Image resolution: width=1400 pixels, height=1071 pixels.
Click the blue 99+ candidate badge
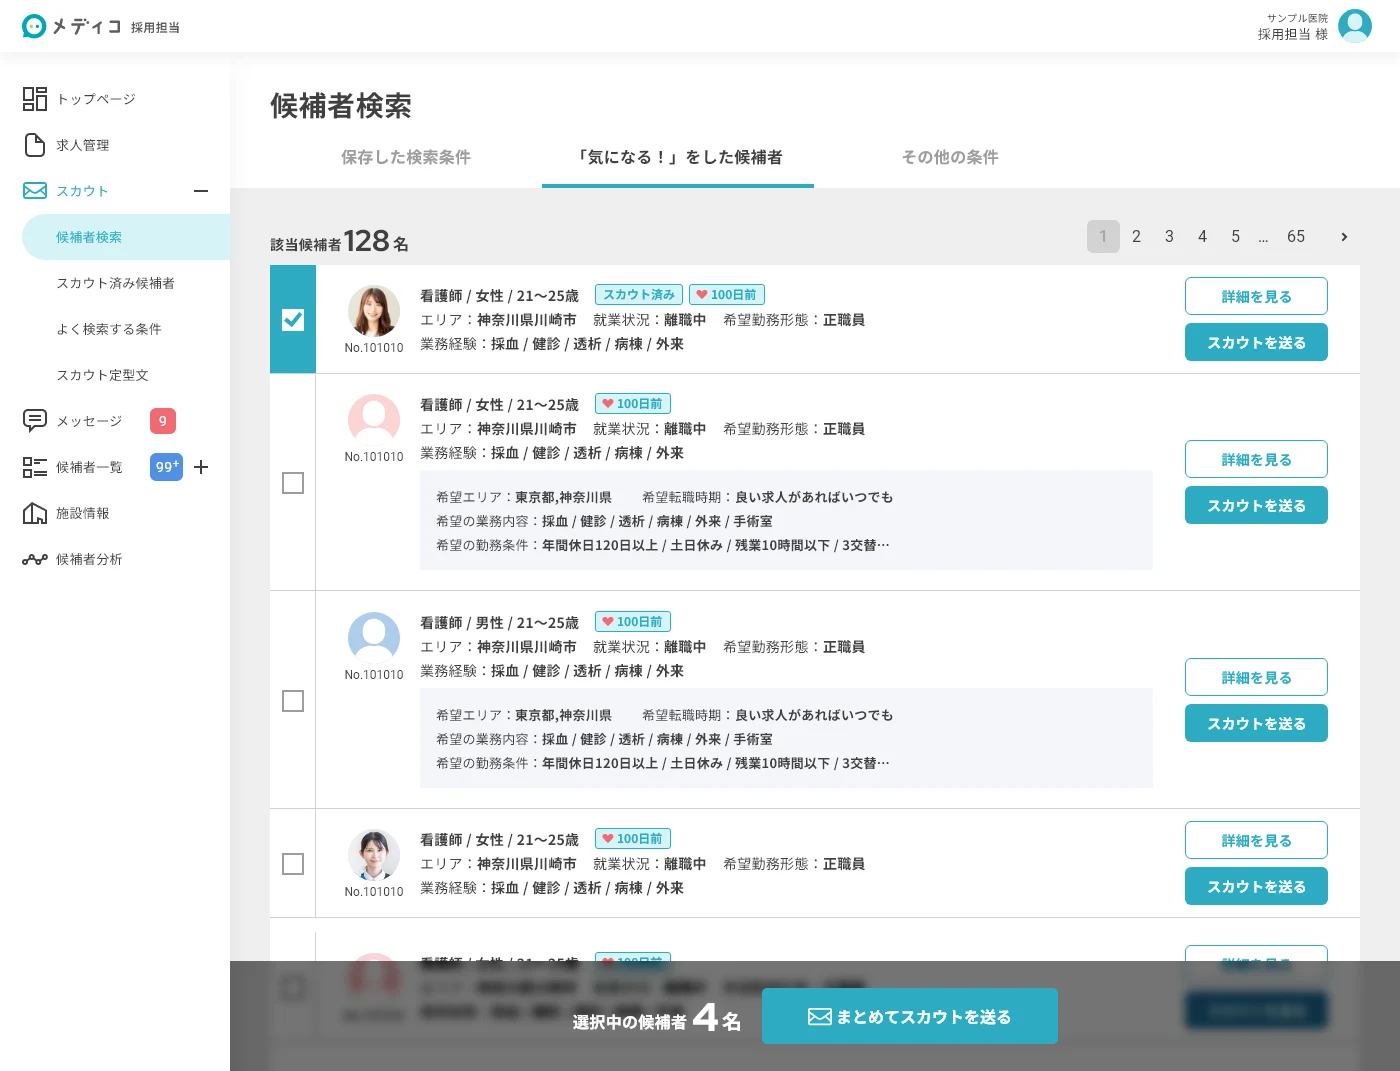[167, 467]
